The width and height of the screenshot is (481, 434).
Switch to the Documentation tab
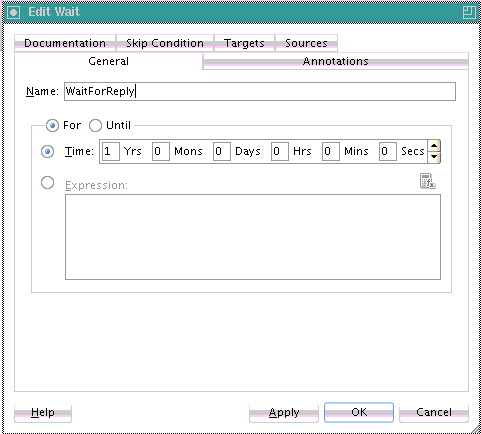(65, 43)
